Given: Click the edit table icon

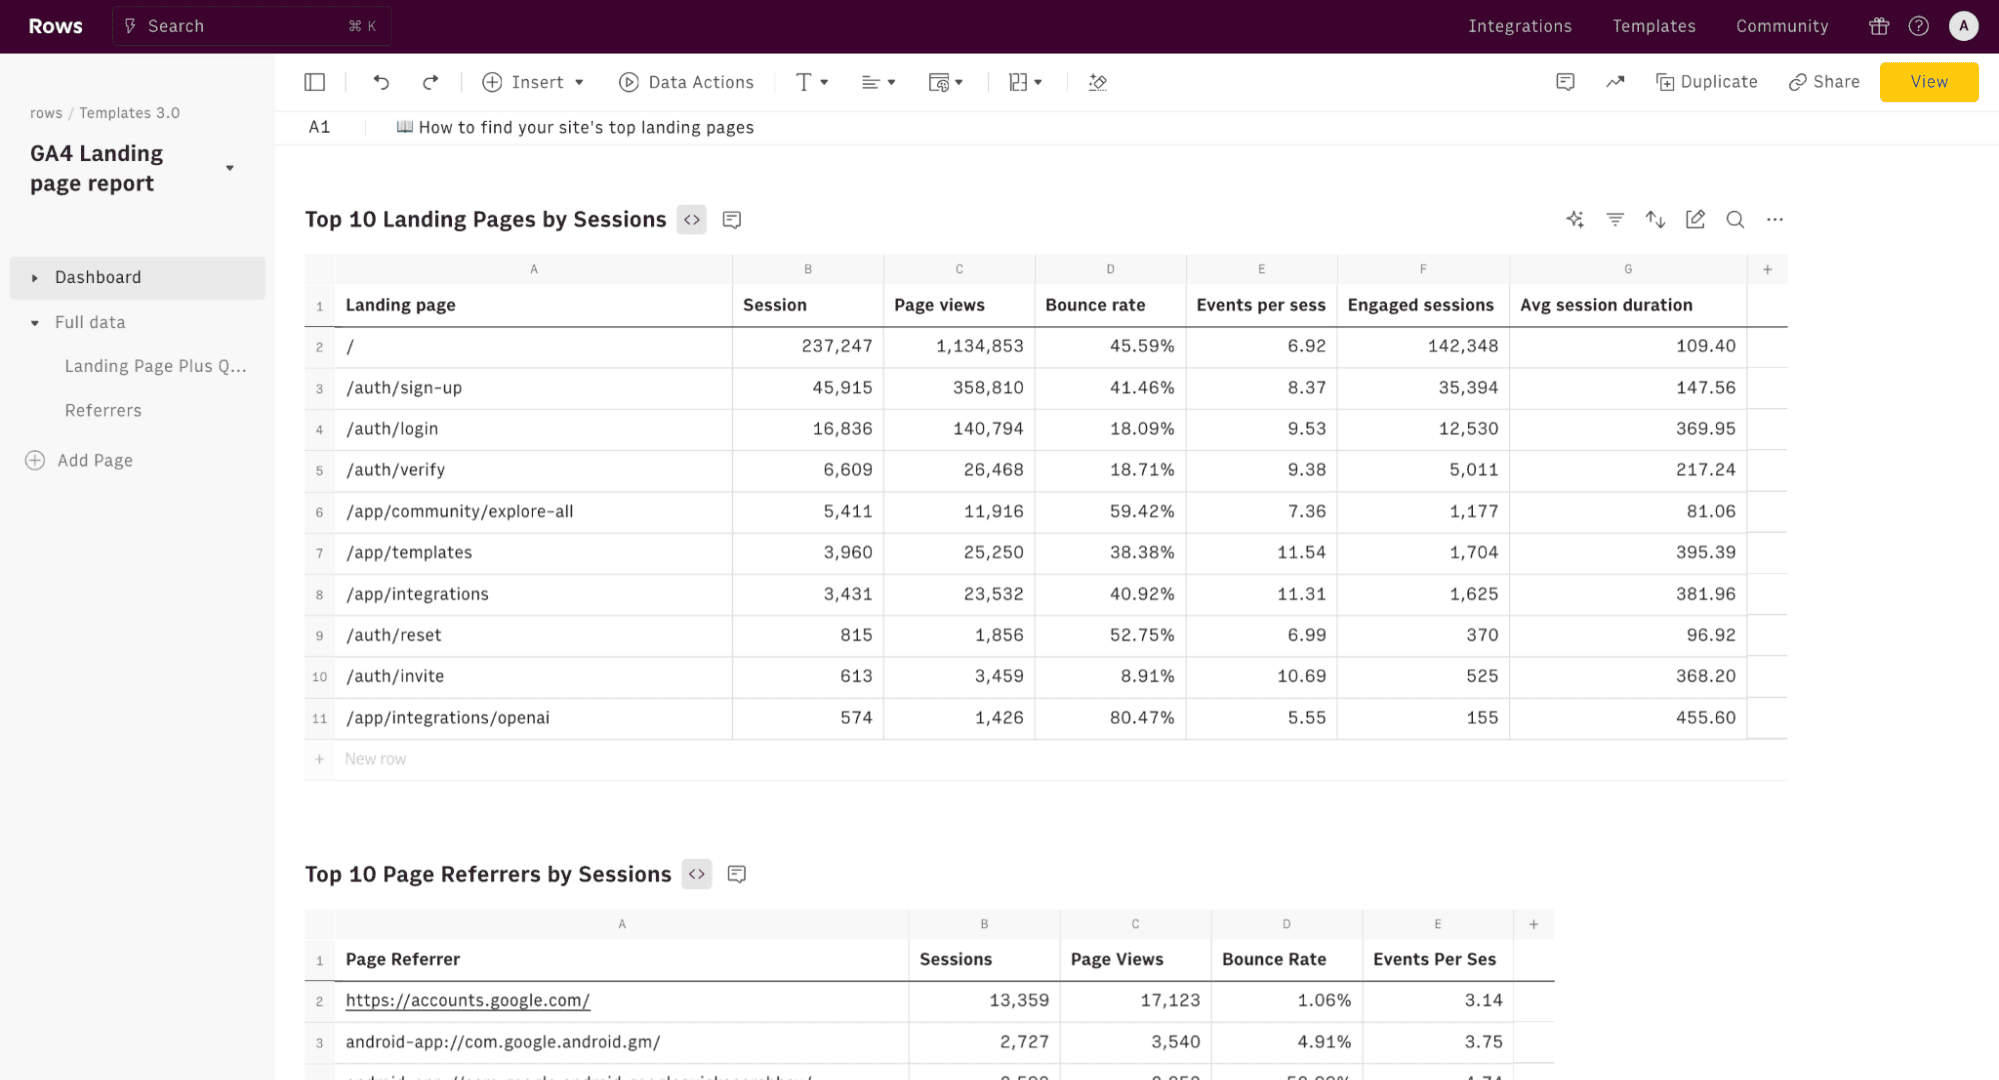Looking at the screenshot, I should 1695,219.
